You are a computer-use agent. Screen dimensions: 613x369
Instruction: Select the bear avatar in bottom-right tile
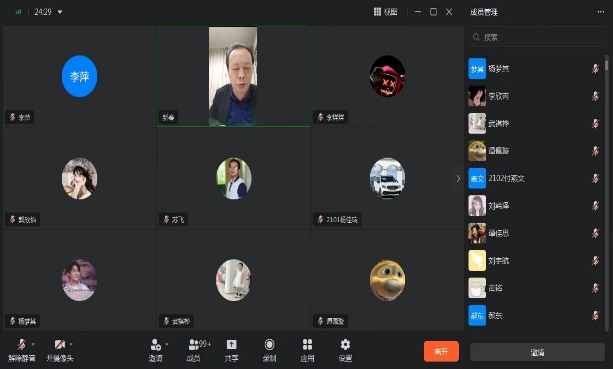coord(387,280)
